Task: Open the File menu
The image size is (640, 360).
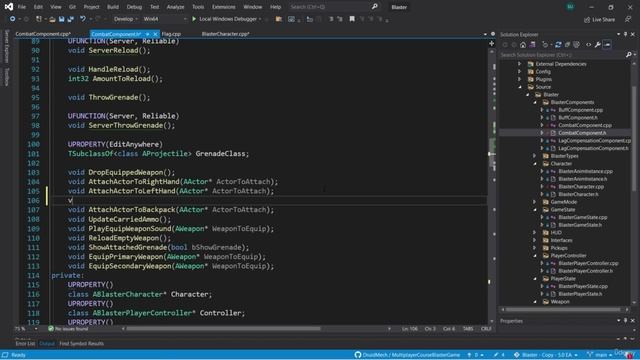Action: click(x=22, y=7)
